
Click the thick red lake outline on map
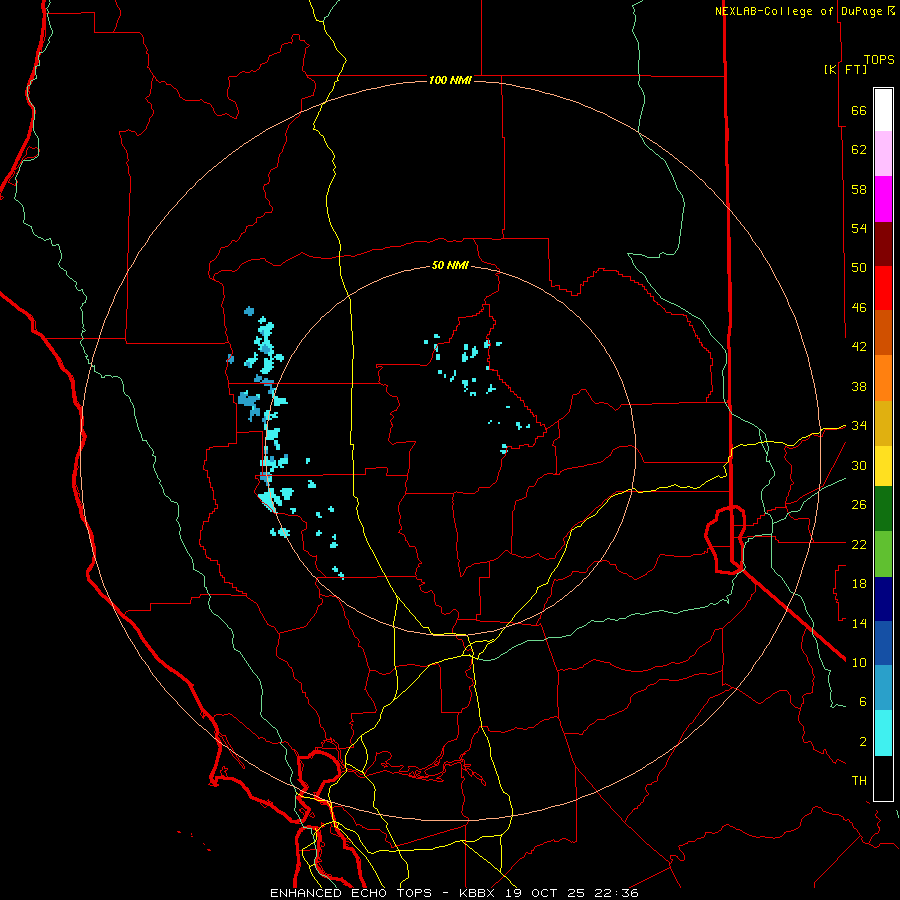point(726,540)
